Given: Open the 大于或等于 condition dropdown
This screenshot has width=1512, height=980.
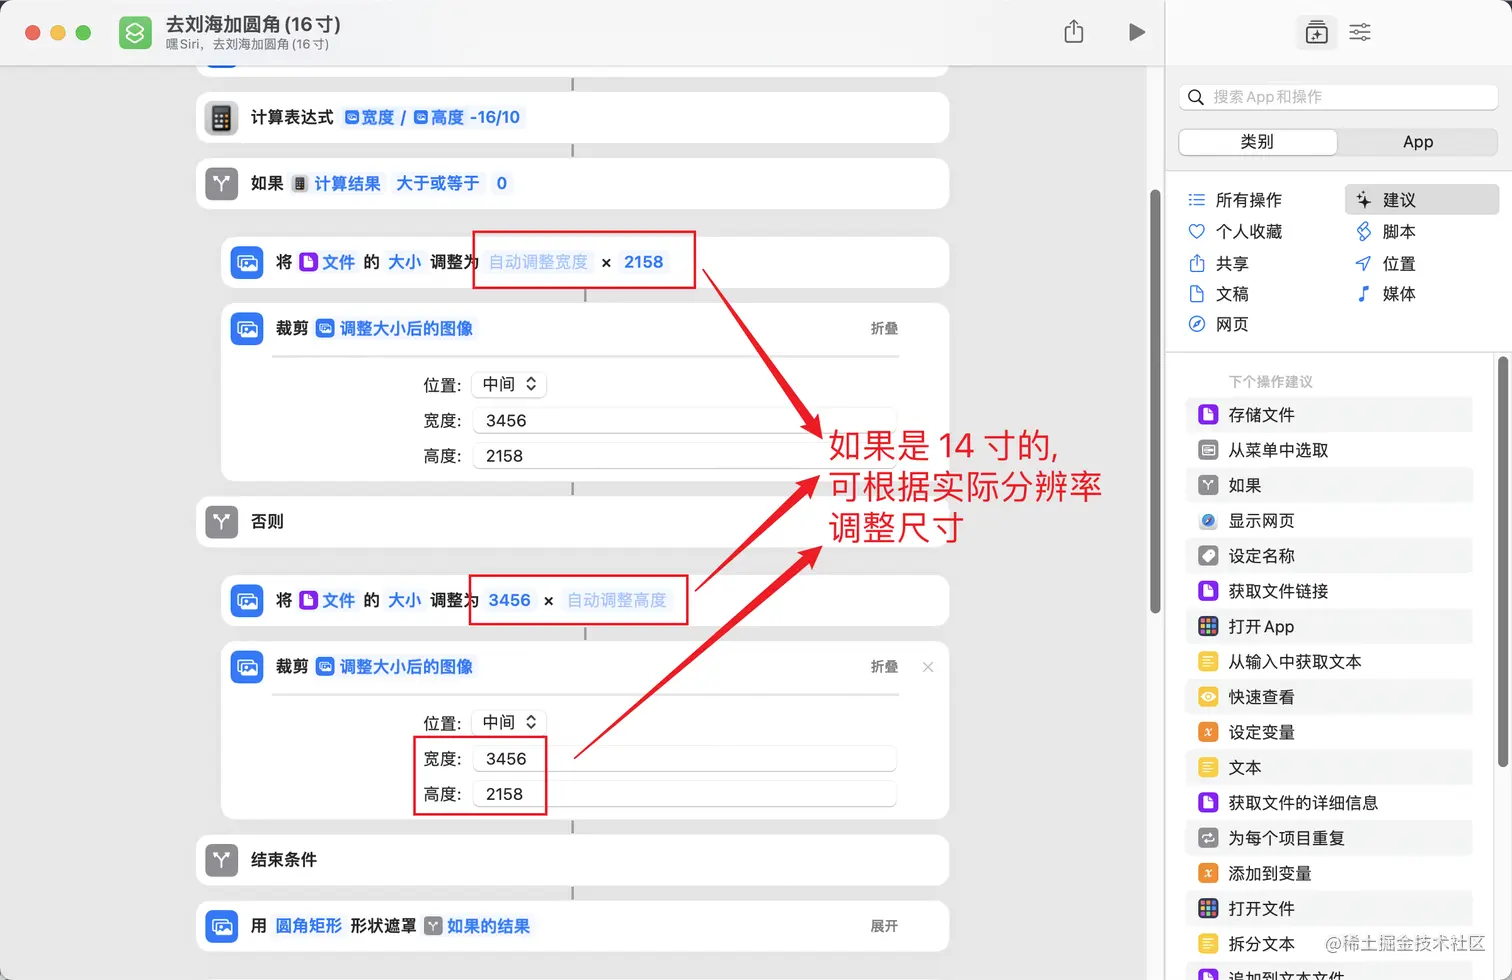Looking at the screenshot, I should [438, 183].
